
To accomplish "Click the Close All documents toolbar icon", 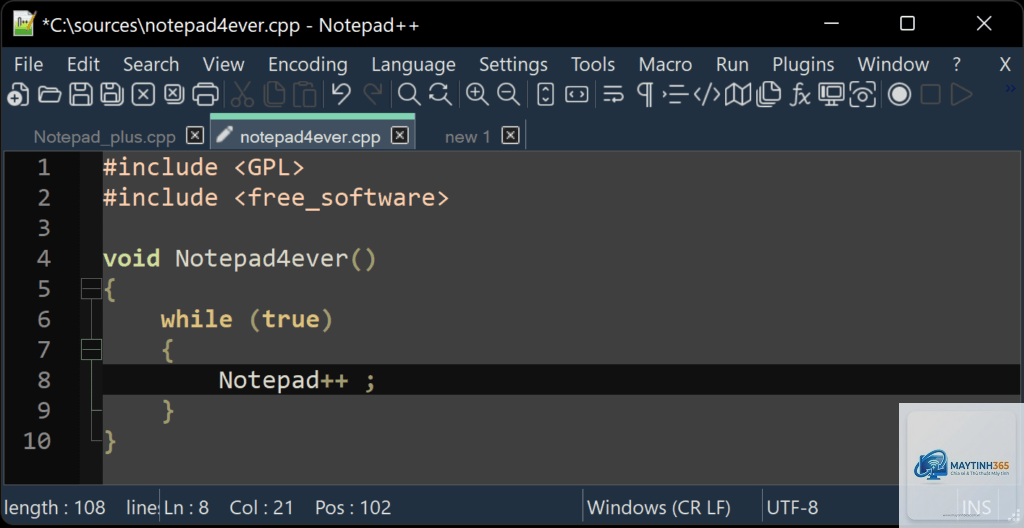I will 174,95.
